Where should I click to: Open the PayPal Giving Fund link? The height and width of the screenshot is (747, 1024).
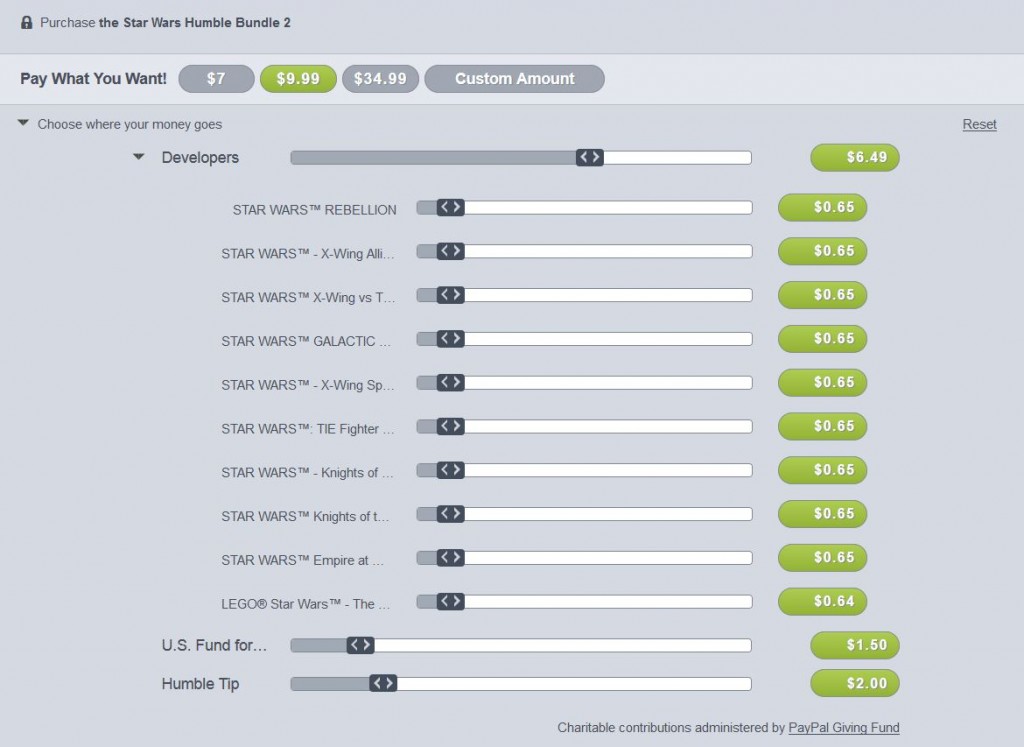pos(844,727)
